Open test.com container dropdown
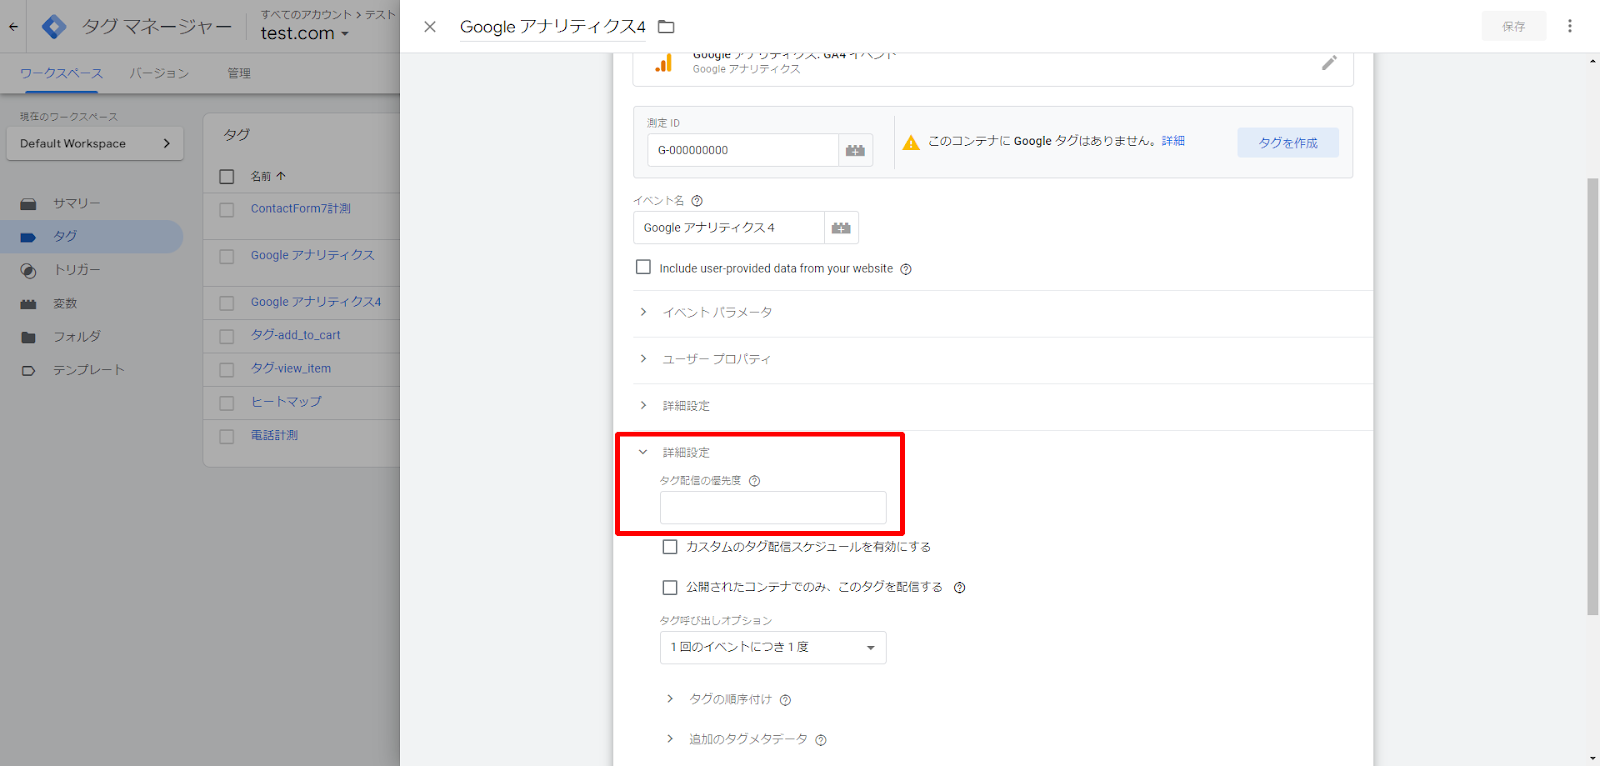 coord(304,33)
